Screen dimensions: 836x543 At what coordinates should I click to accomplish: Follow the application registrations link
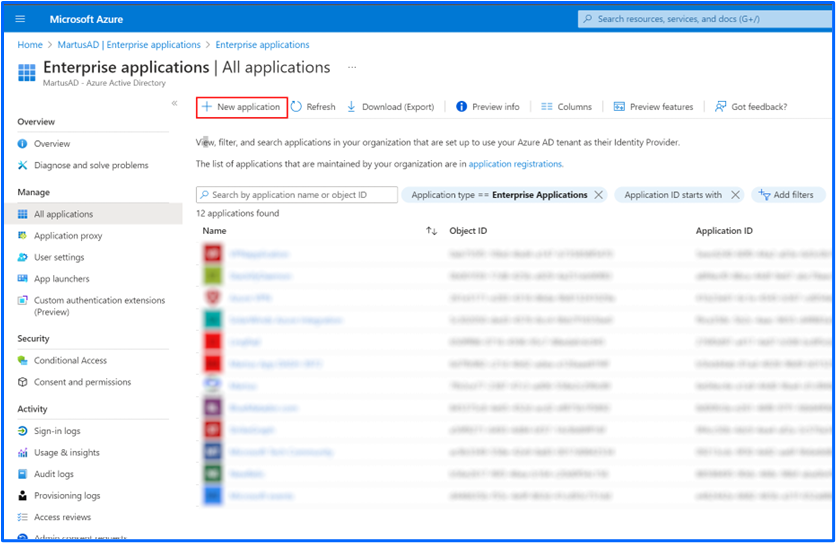pyautogui.click(x=516, y=164)
